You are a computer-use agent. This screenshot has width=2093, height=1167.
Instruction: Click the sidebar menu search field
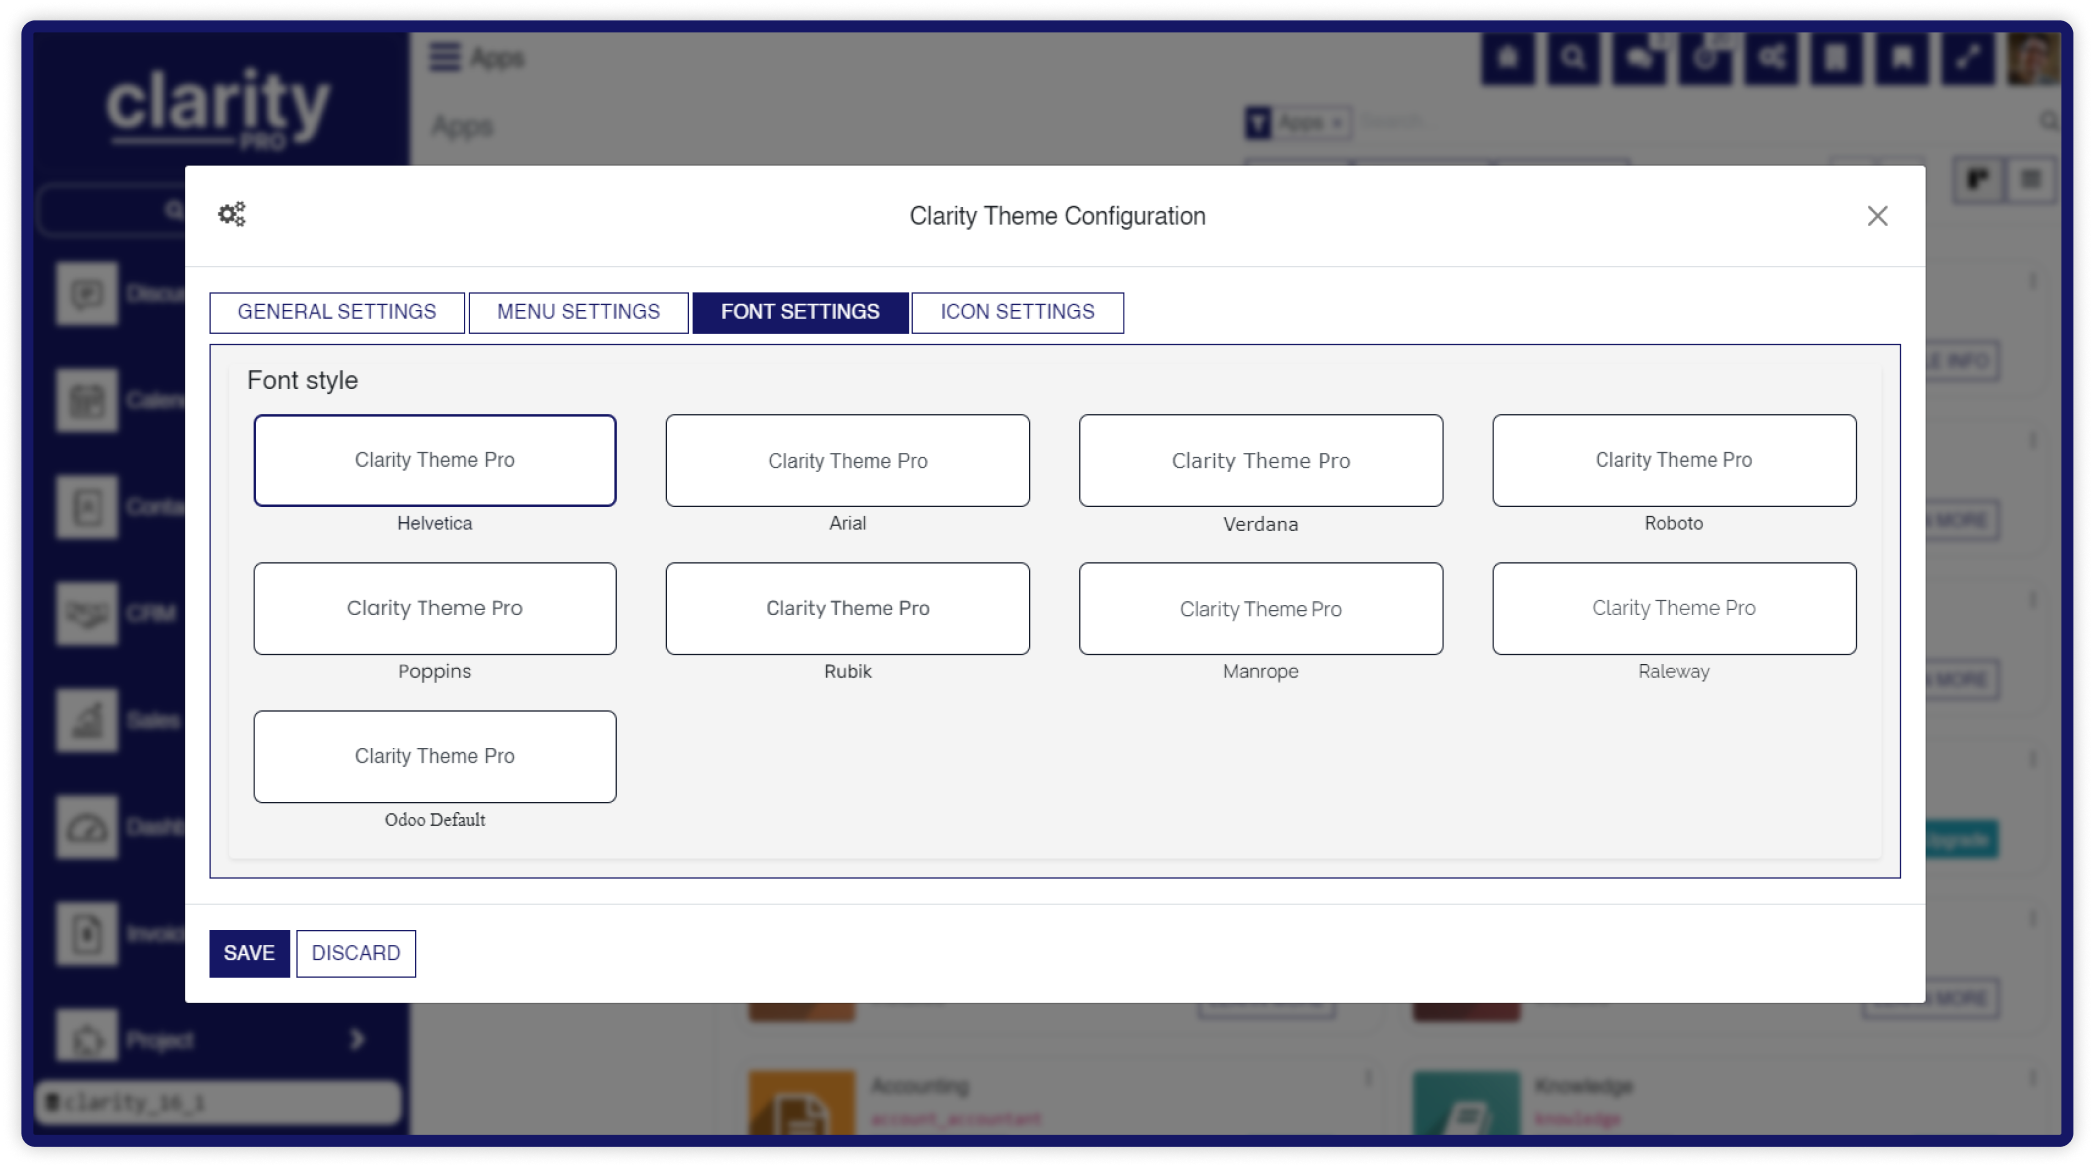point(112,210)
